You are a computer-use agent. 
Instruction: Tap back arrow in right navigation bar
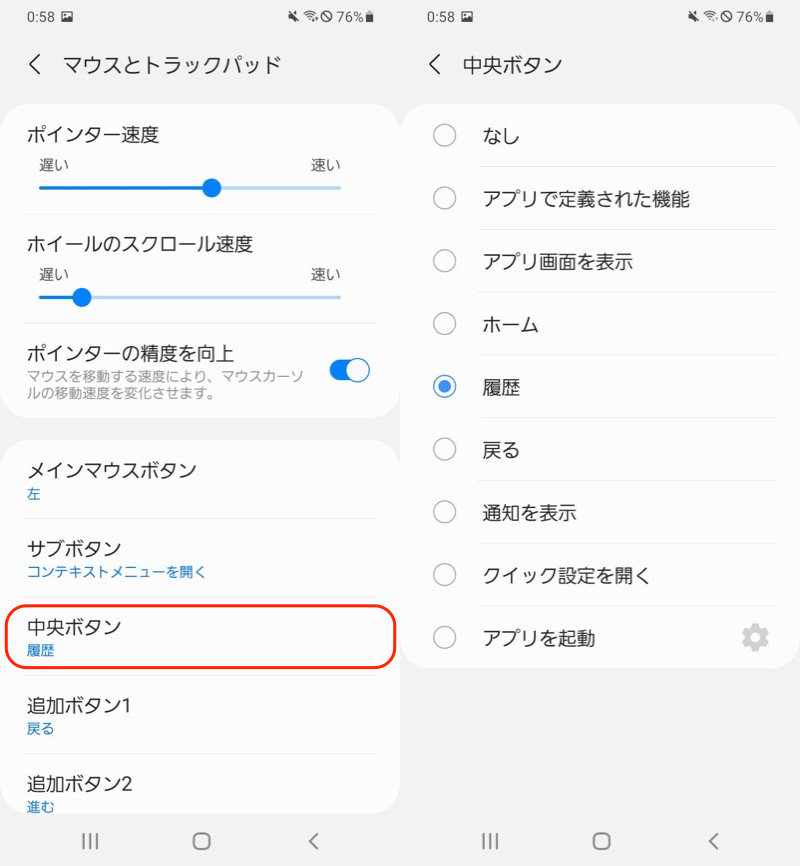coord(713,841)
